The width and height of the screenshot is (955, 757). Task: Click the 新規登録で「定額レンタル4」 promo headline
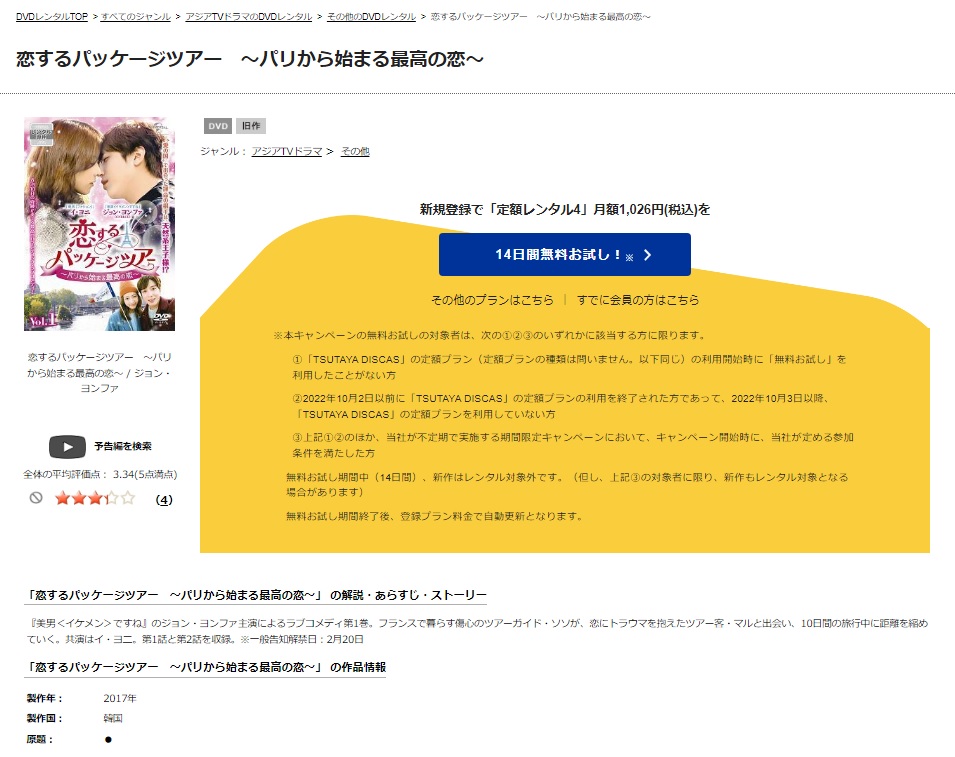(x=565, y=209)
